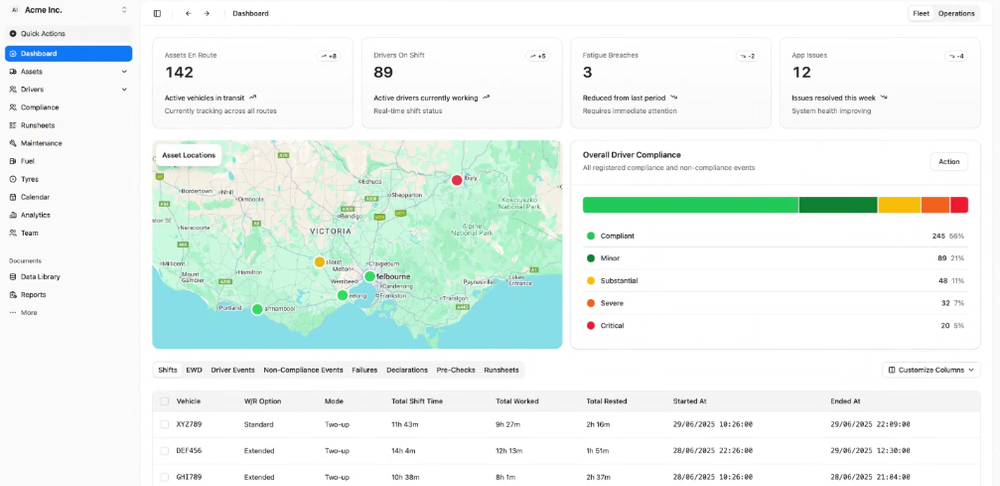
Task: Open the Customize Columns dropdown
Action: [x=931, y=370]
